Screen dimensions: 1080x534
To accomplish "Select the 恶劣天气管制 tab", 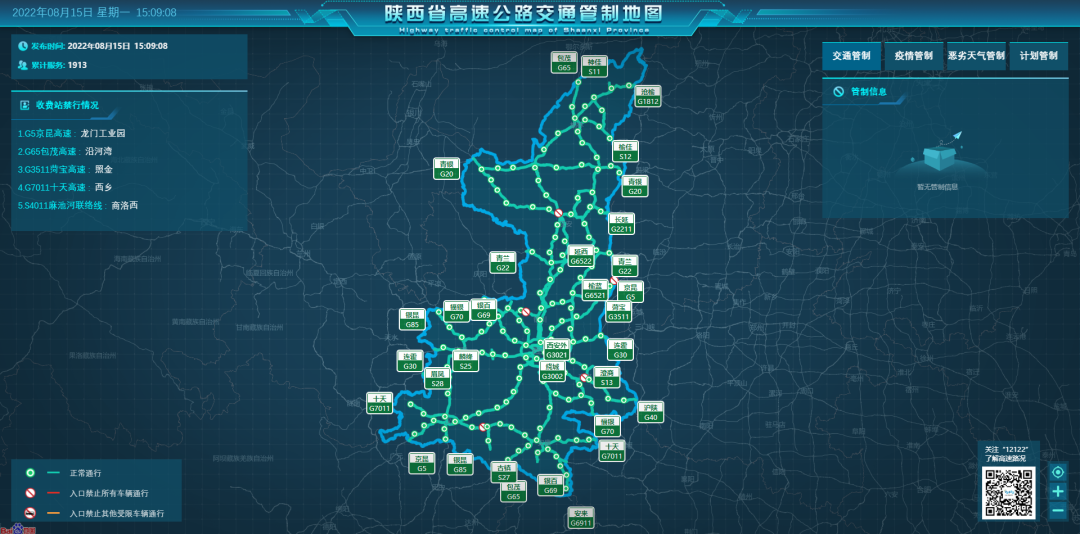I will (976, 56).
